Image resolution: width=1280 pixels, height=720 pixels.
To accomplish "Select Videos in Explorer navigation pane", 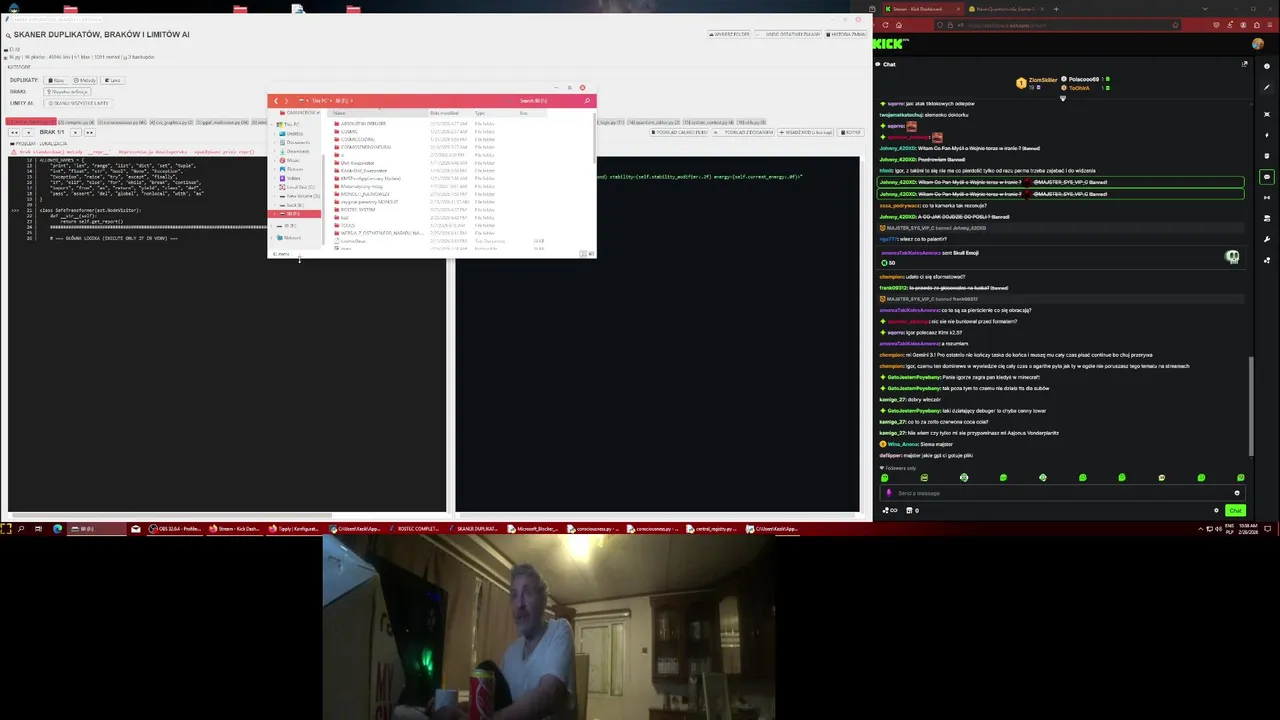I will (292, 178).
